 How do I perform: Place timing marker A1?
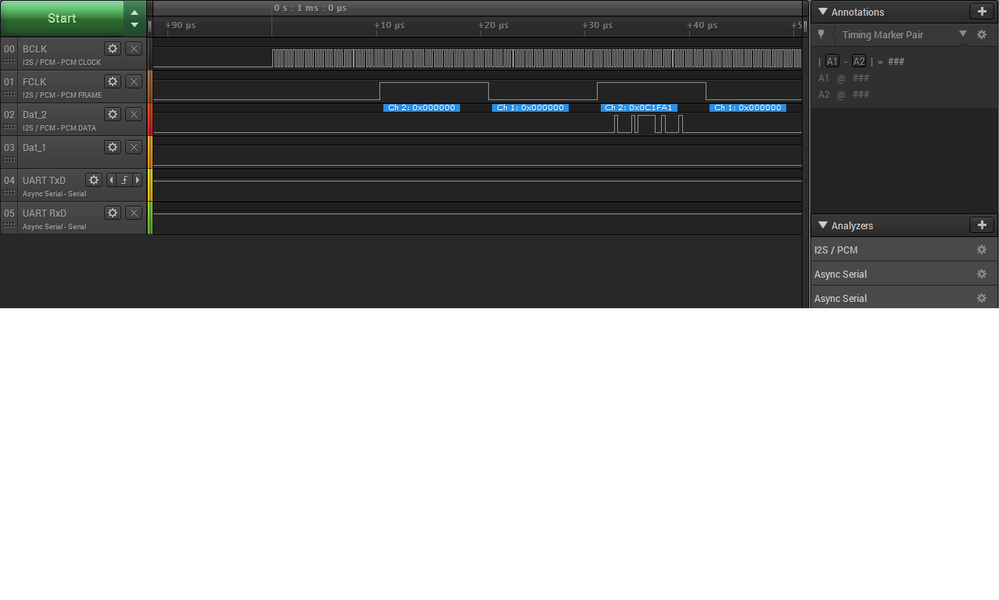[832, 61]
